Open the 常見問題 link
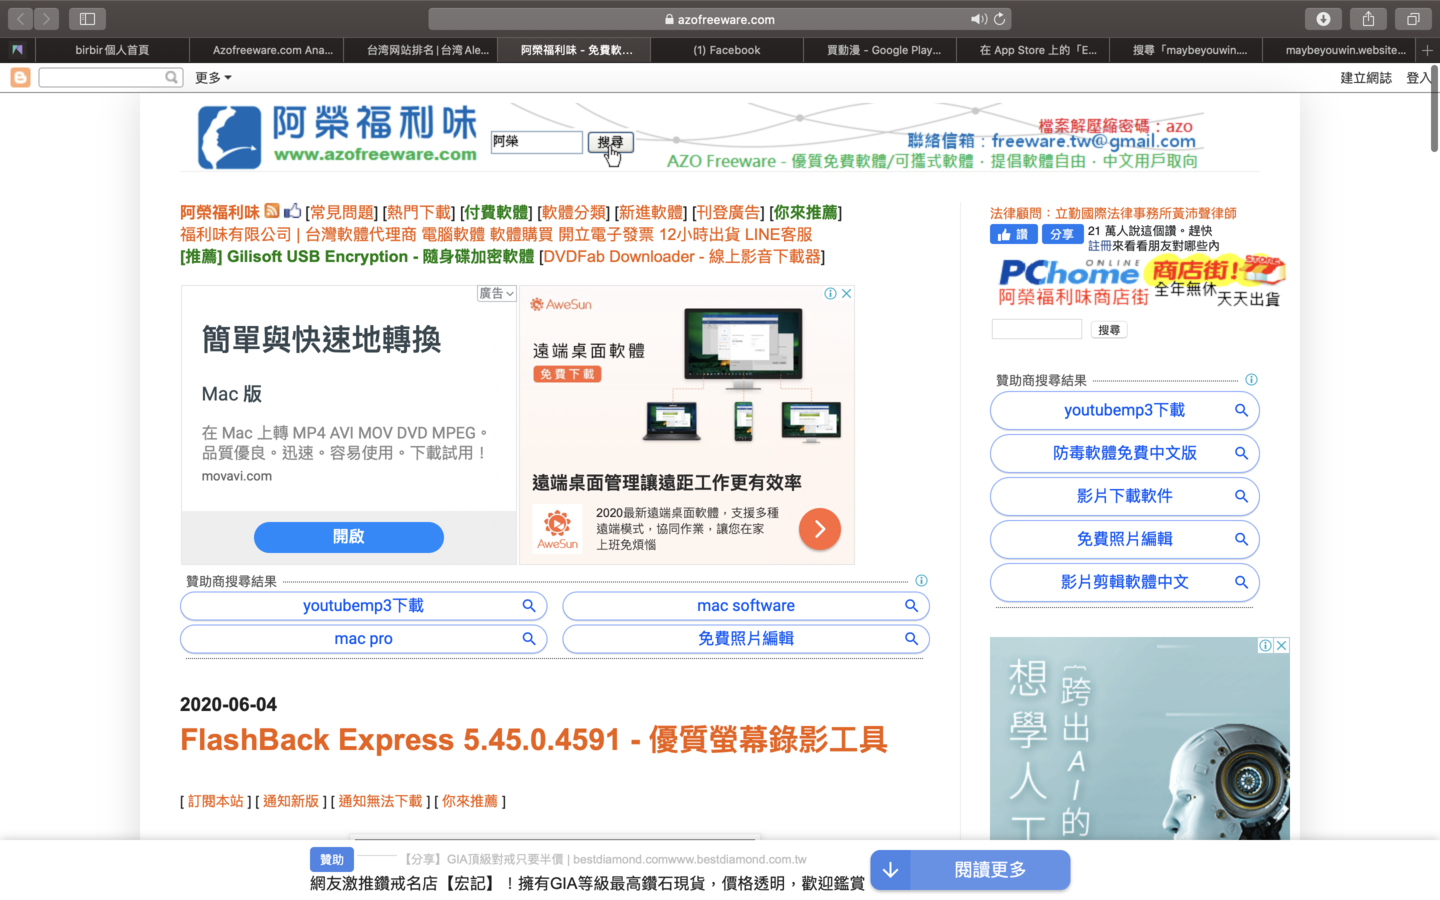 (x=340, y=212)
